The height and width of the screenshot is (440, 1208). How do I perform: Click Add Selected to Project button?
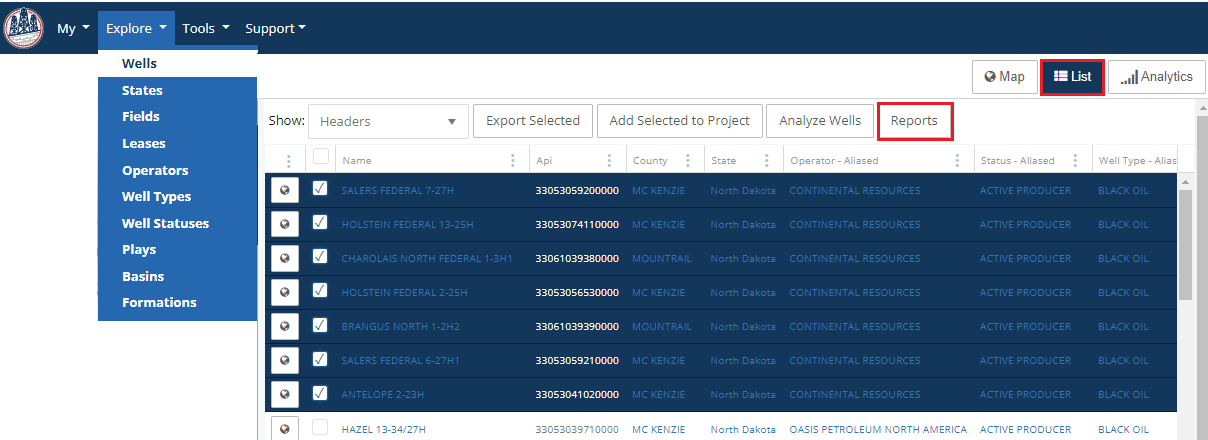679,121
